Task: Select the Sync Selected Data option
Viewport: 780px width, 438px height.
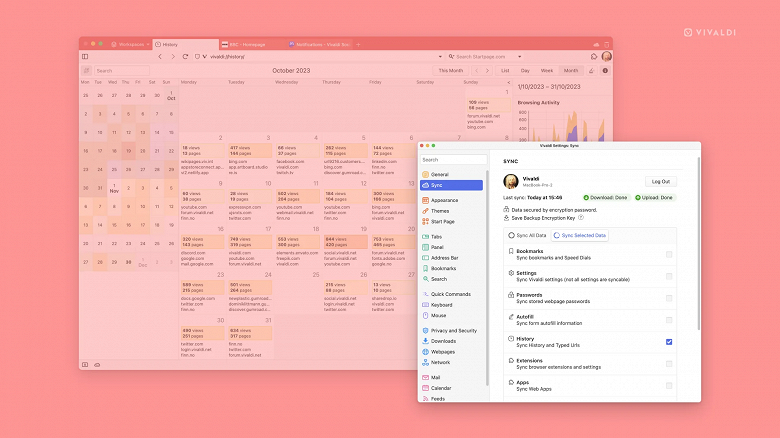Action: [x=580, y=235]
